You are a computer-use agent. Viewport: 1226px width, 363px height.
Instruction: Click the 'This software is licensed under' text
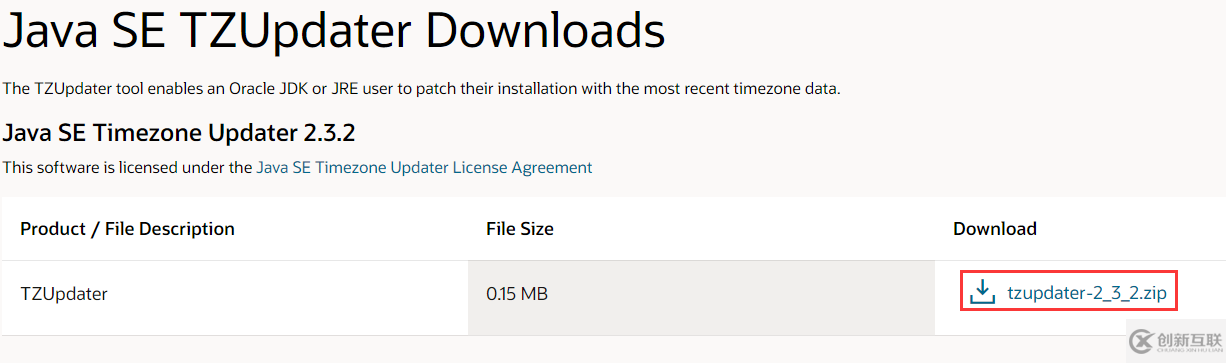click(127, 168)
